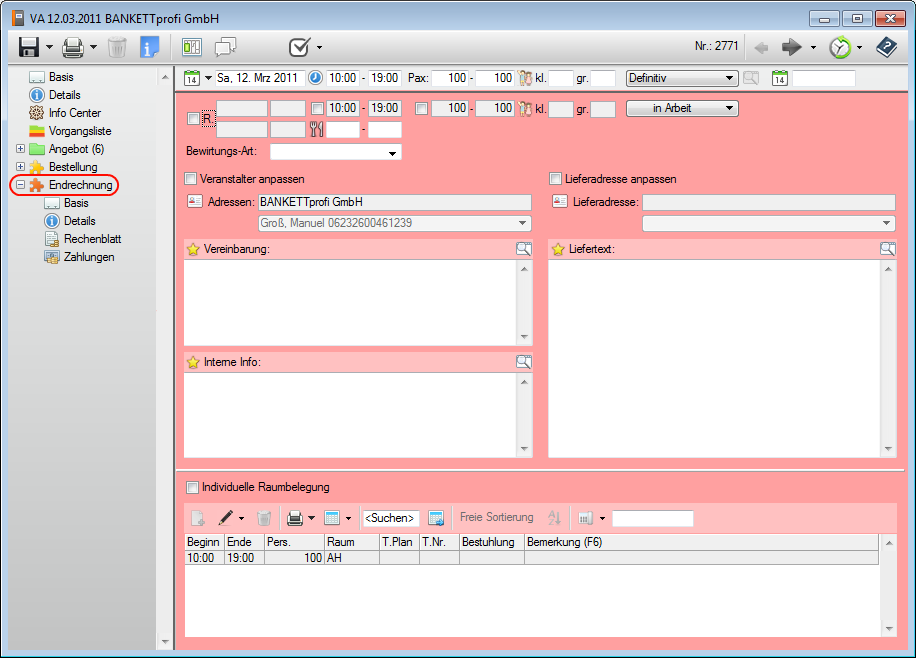Click the help book icon
Screen dimensions: 916x658
pos(886,47)
